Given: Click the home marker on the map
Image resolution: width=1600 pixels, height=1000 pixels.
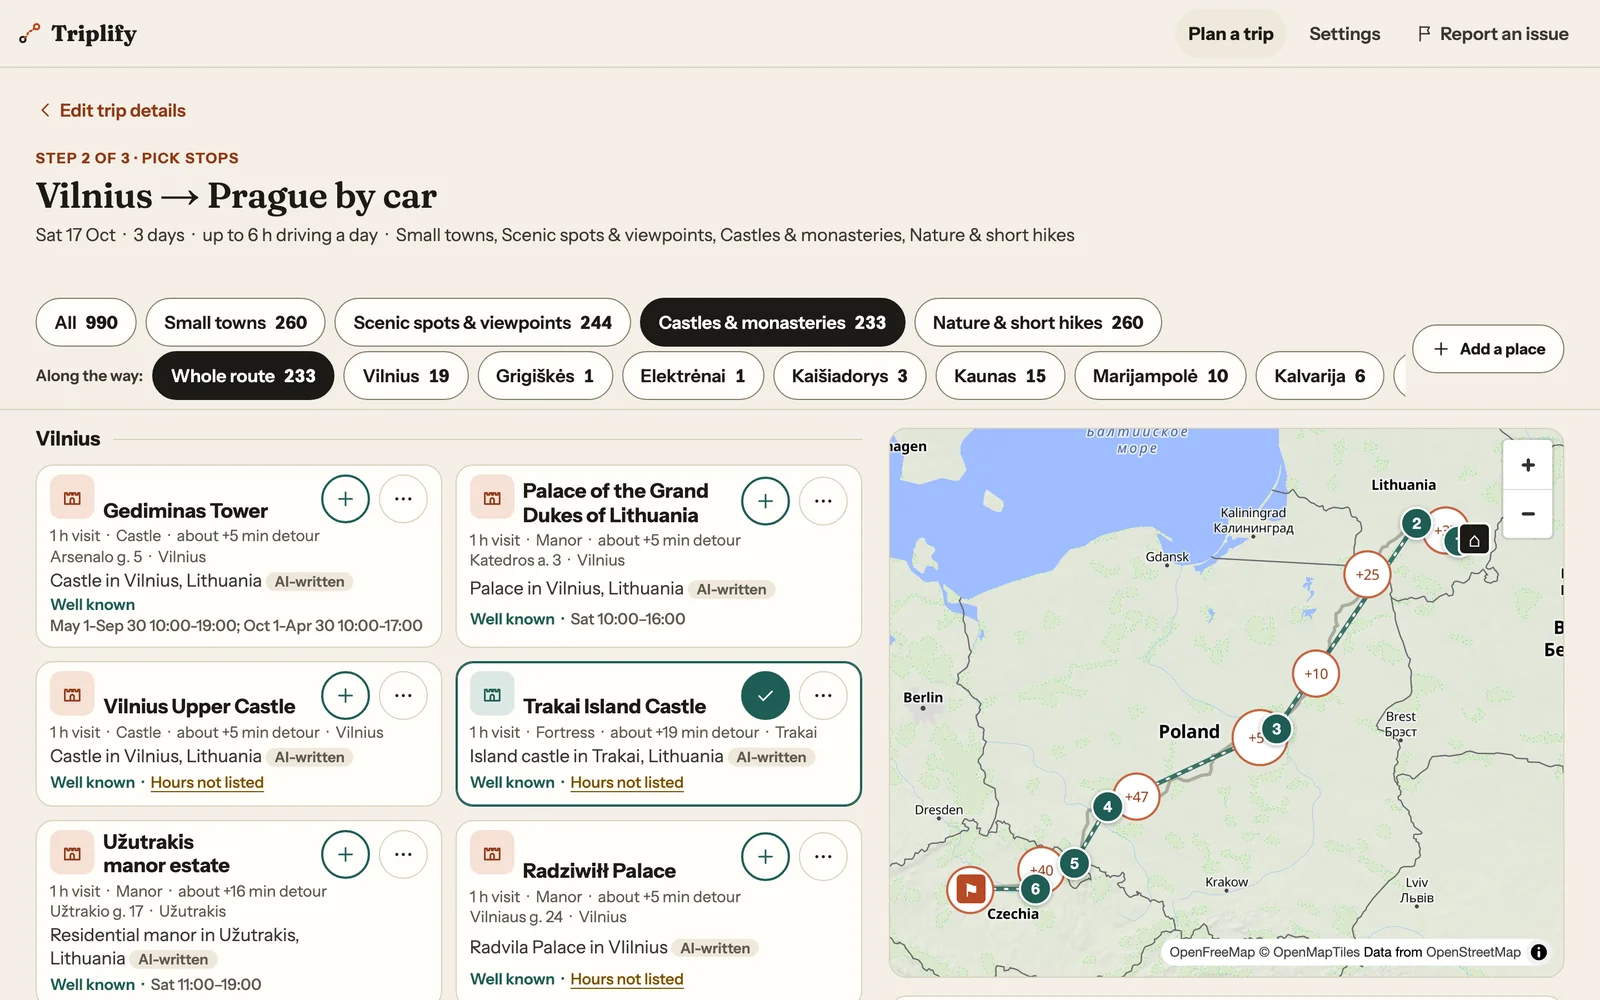Looking at the screenshot, I should click(x=1474, y=540).
